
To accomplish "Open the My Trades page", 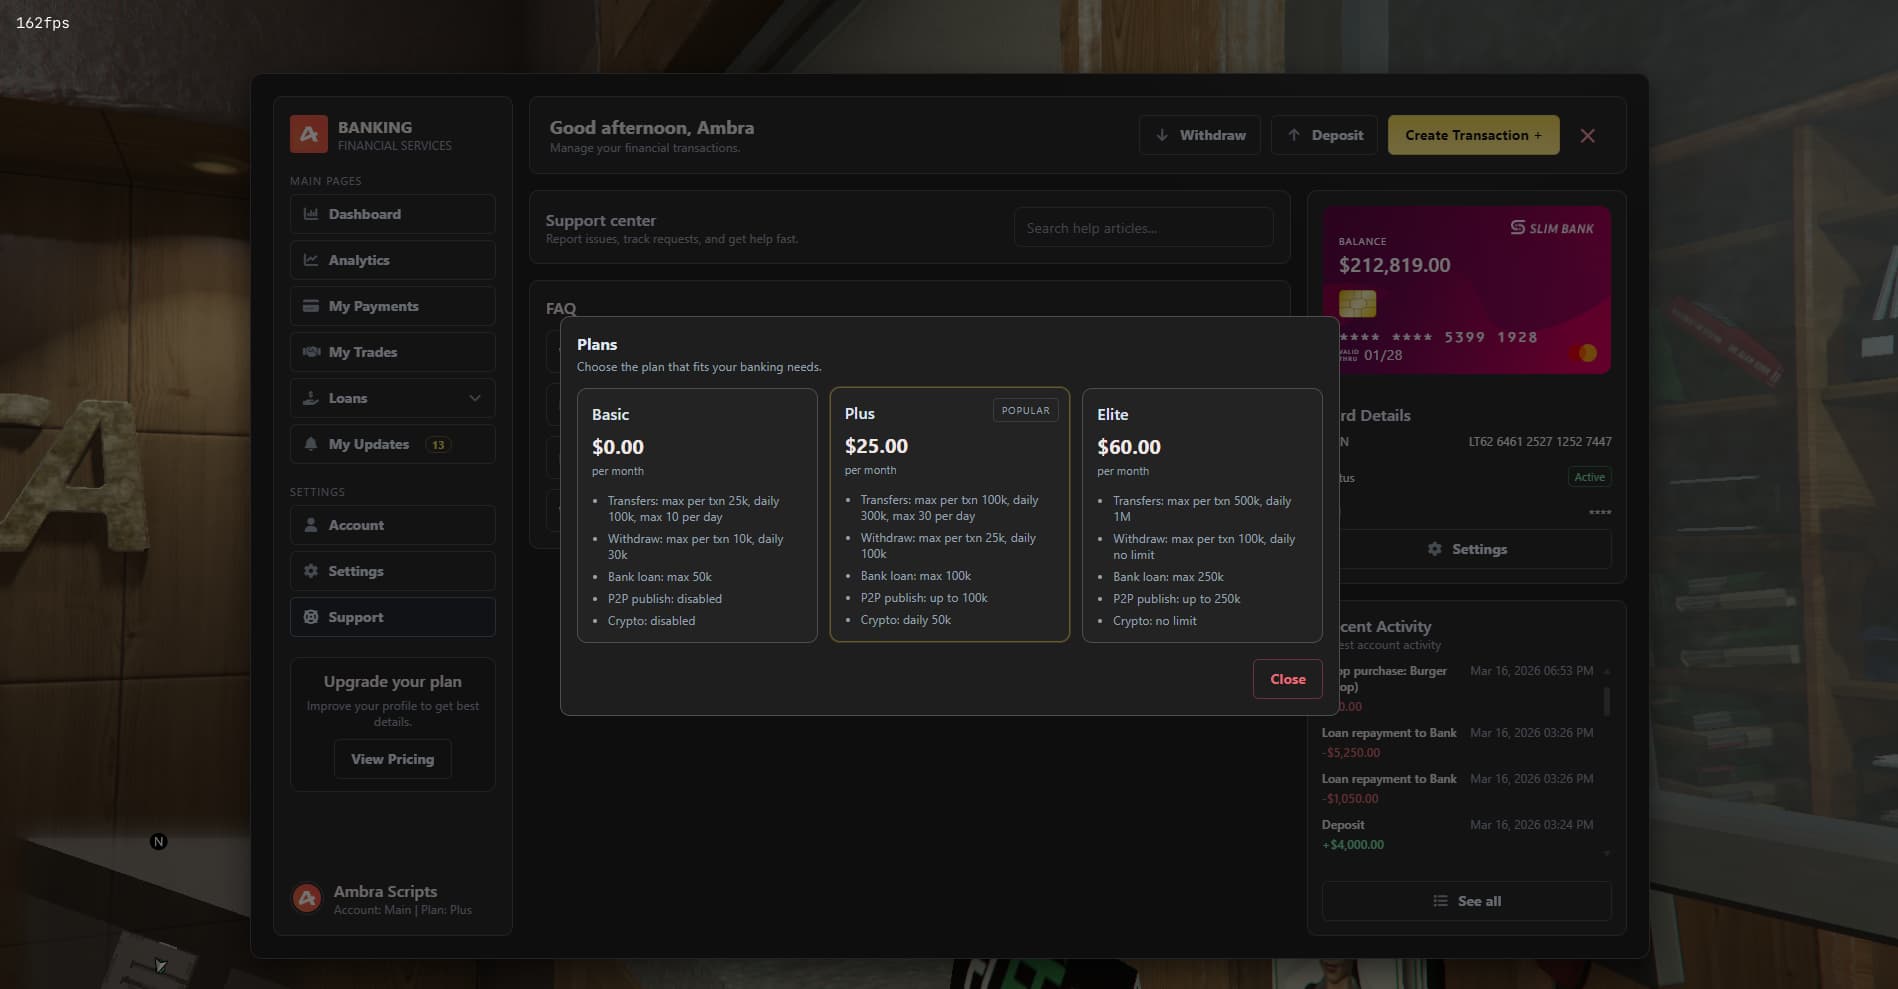I will (392, 352).
